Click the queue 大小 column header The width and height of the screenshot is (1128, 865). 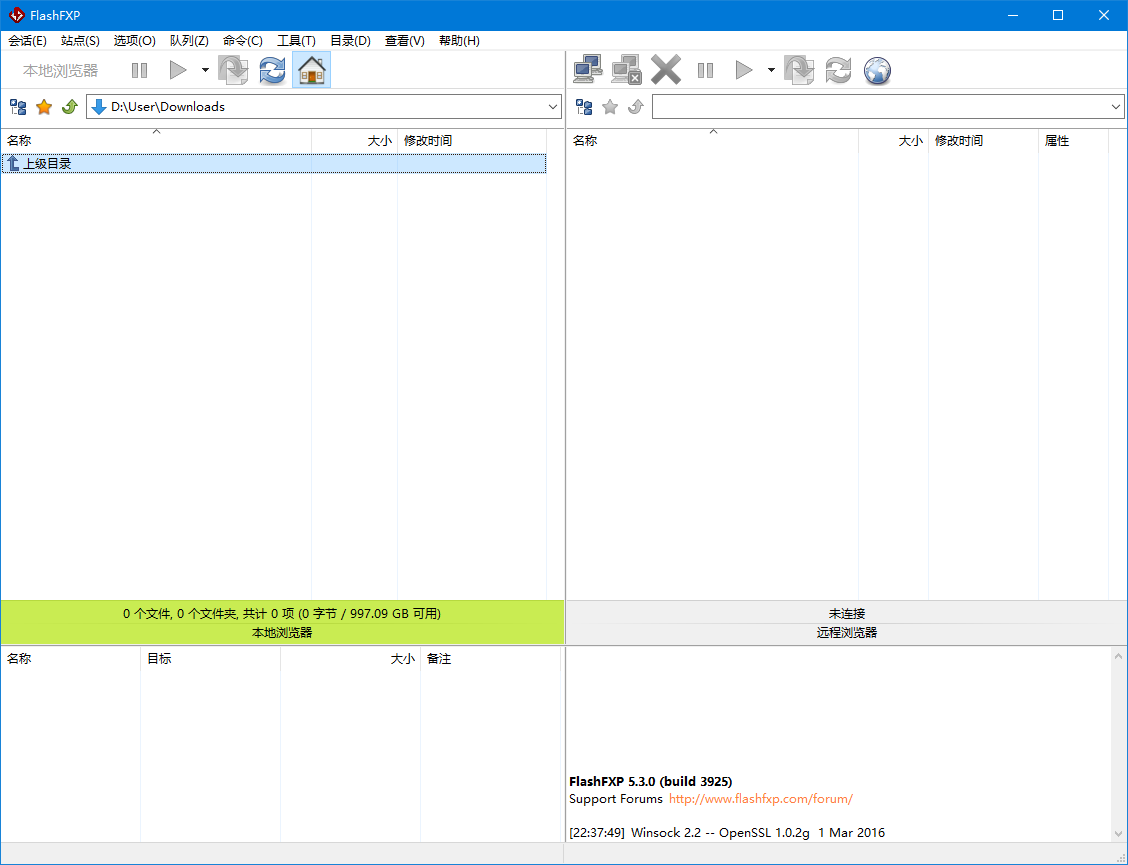tap(350, 658)
